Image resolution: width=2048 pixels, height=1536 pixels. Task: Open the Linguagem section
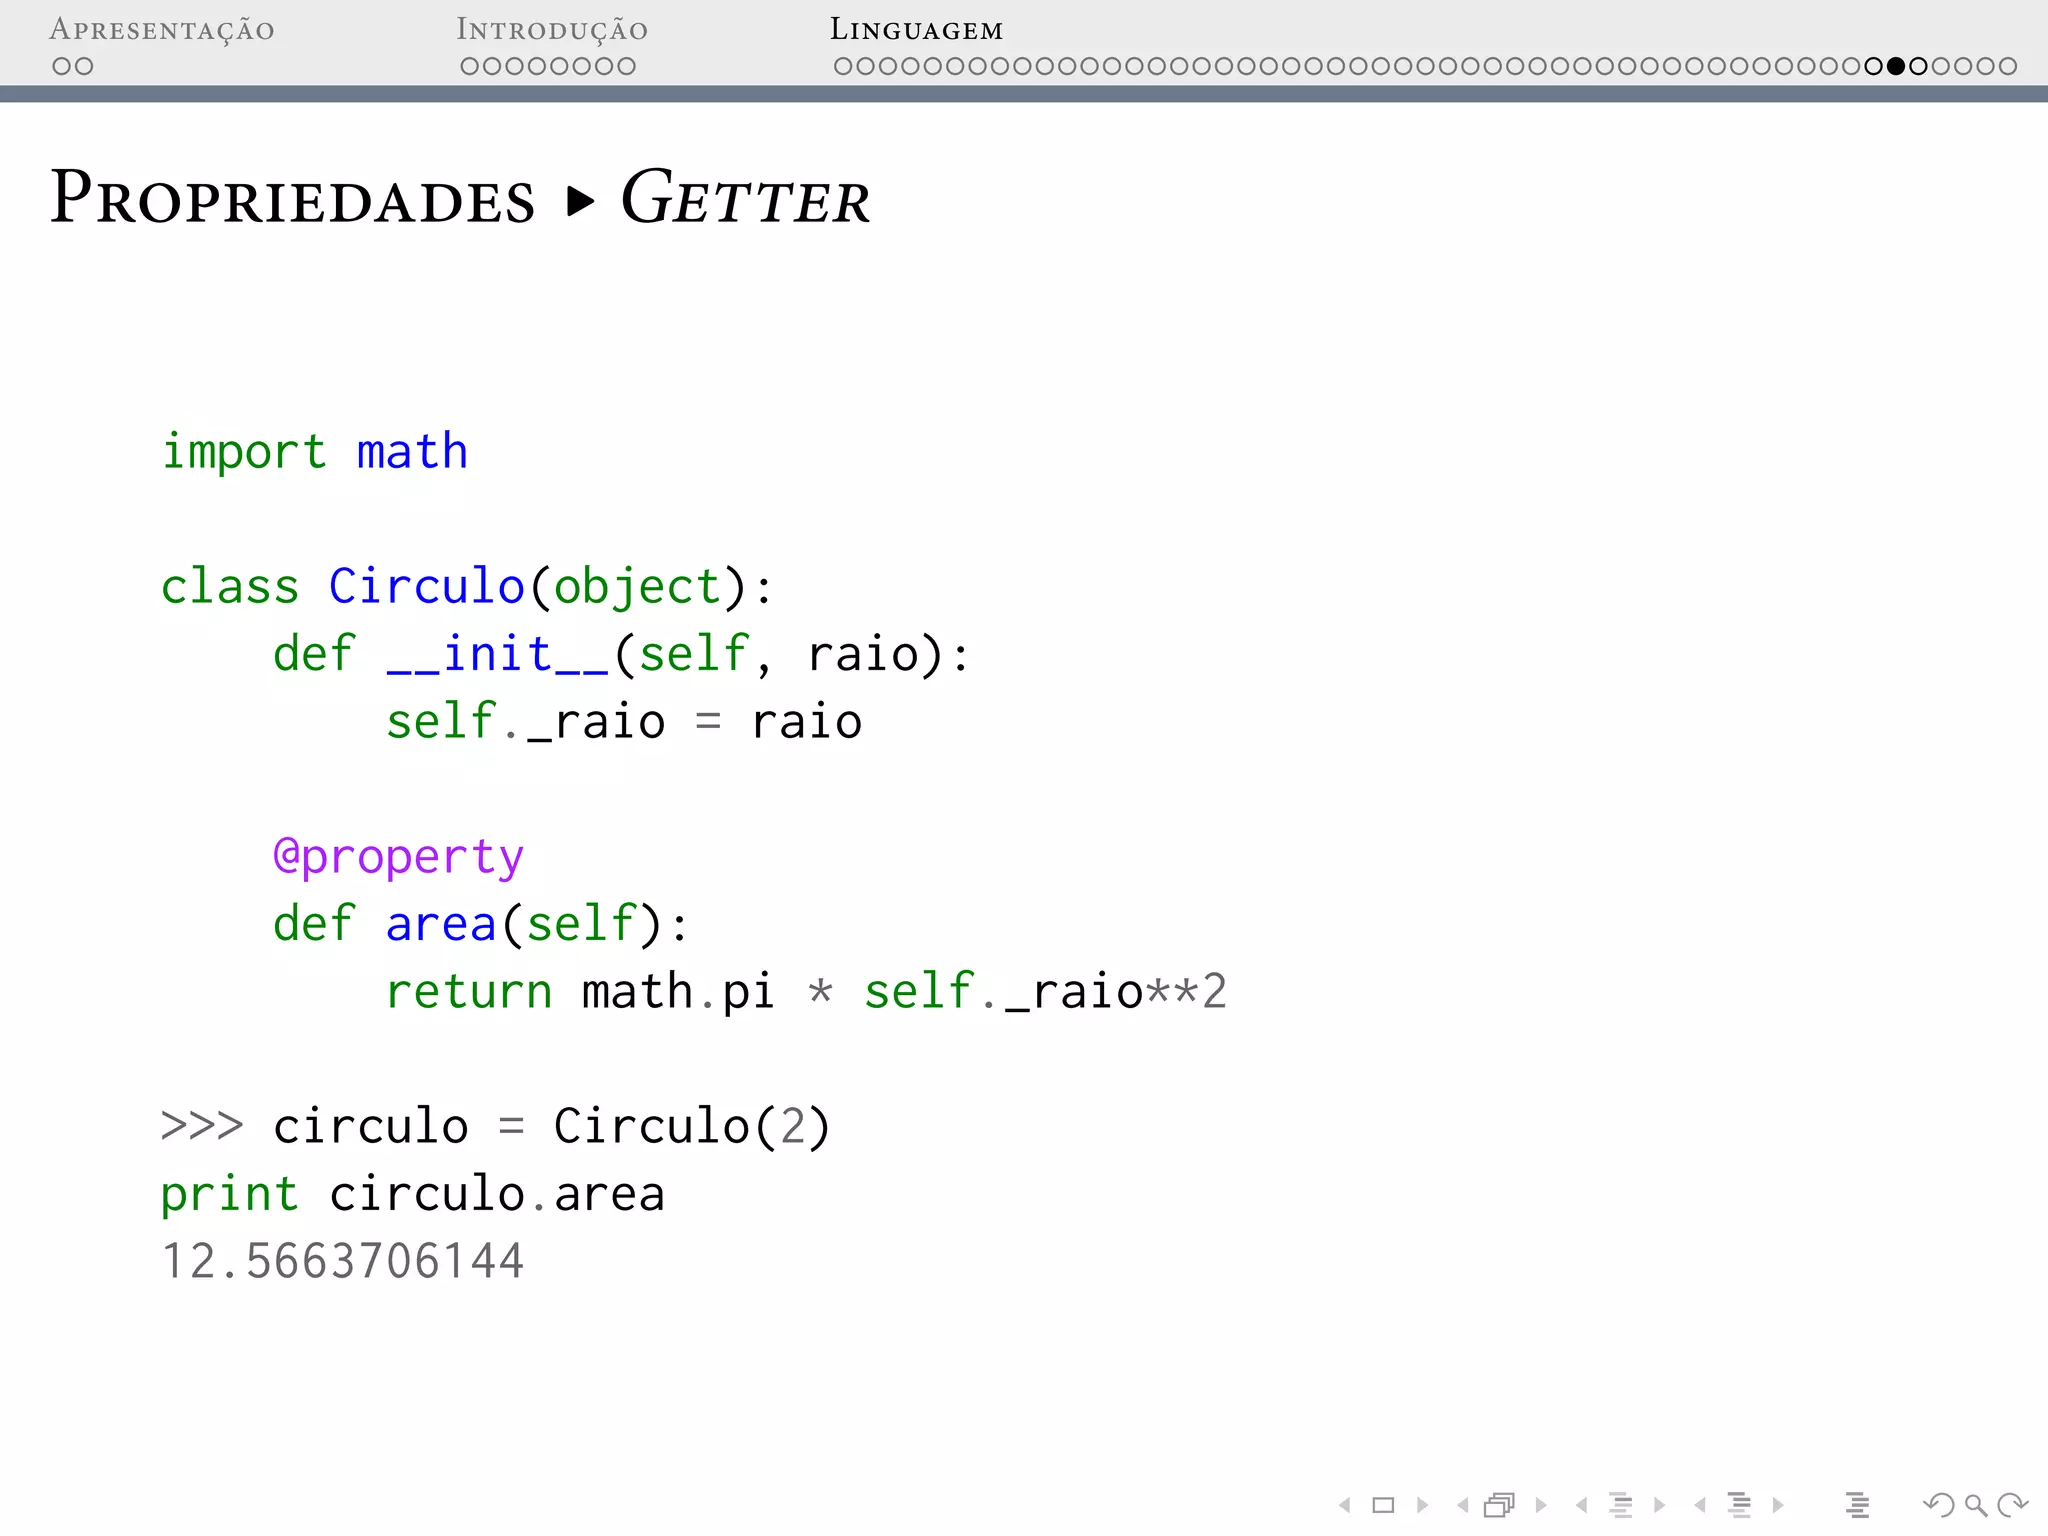coord(916,30)
